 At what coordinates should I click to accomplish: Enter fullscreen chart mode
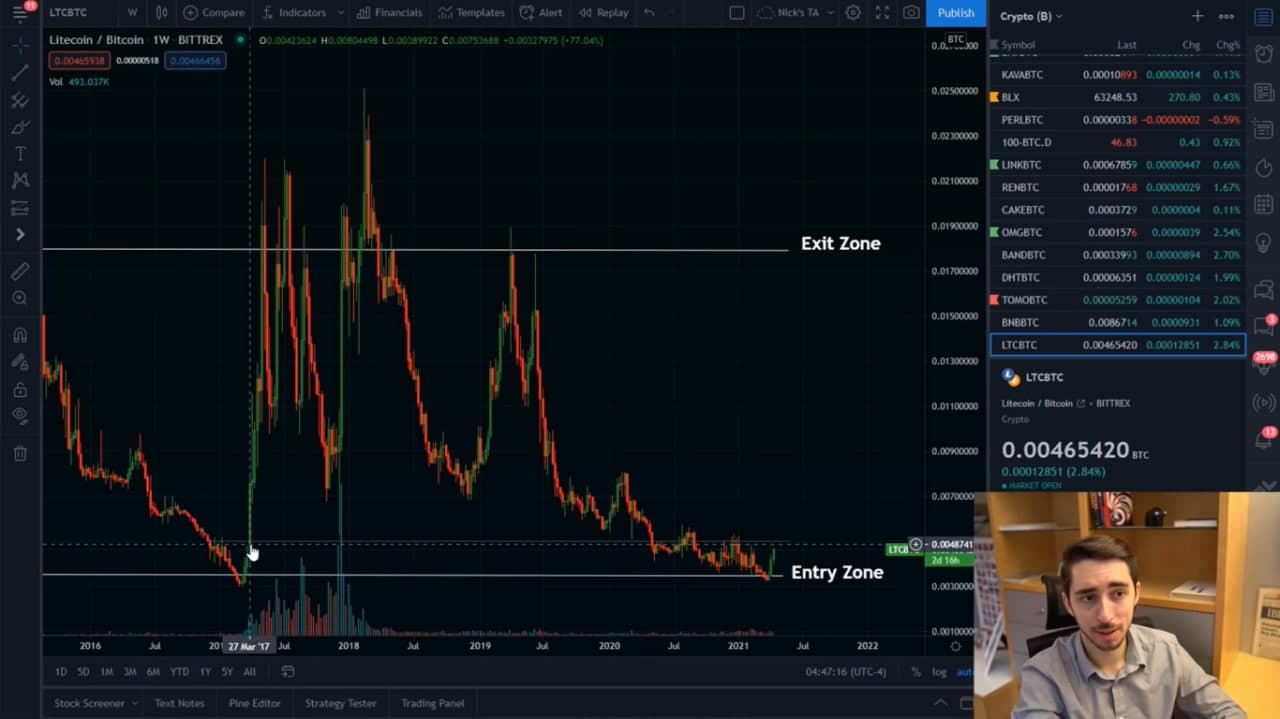[x=882, y=13]
